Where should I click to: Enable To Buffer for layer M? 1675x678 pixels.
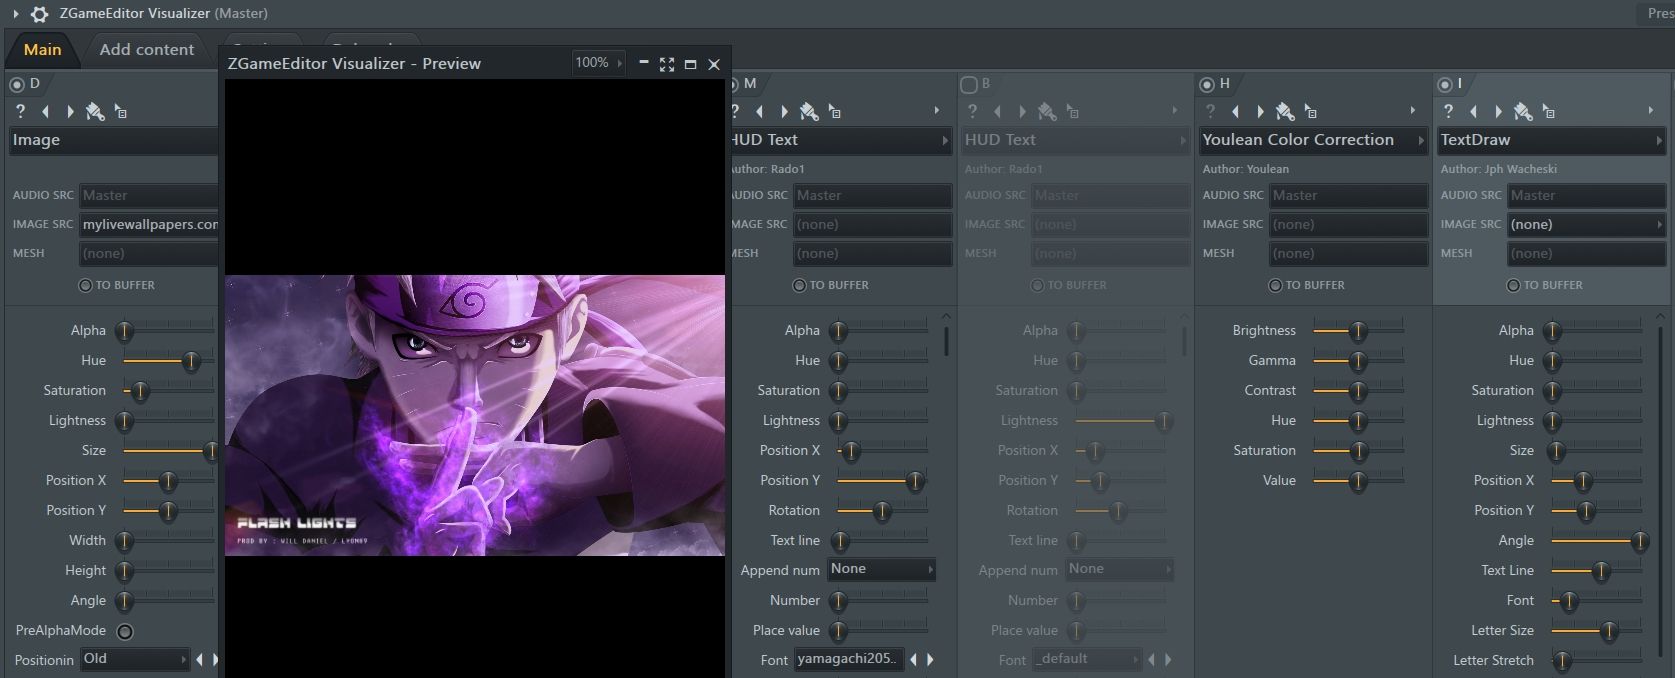799,285
